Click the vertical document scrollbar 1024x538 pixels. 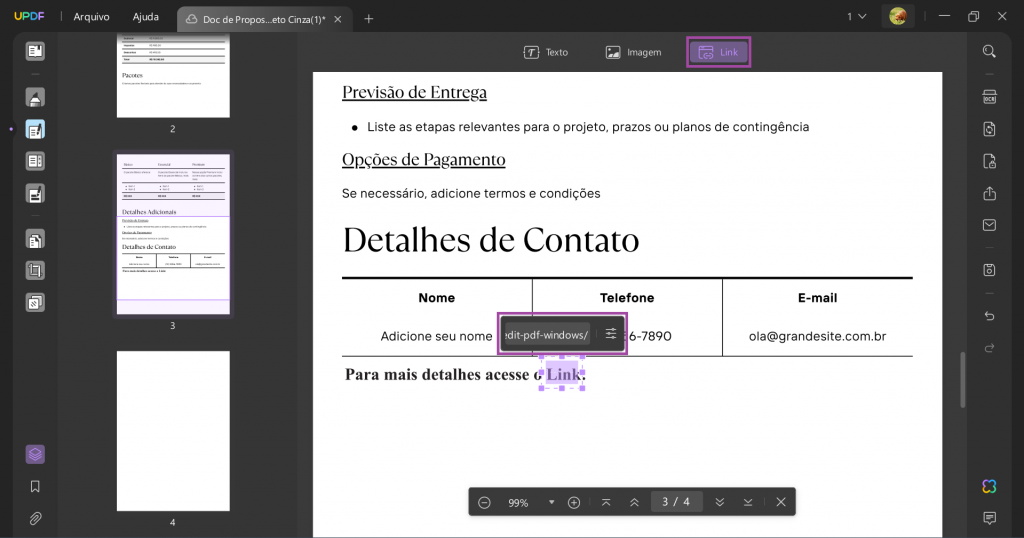click(x=963, y=380)
